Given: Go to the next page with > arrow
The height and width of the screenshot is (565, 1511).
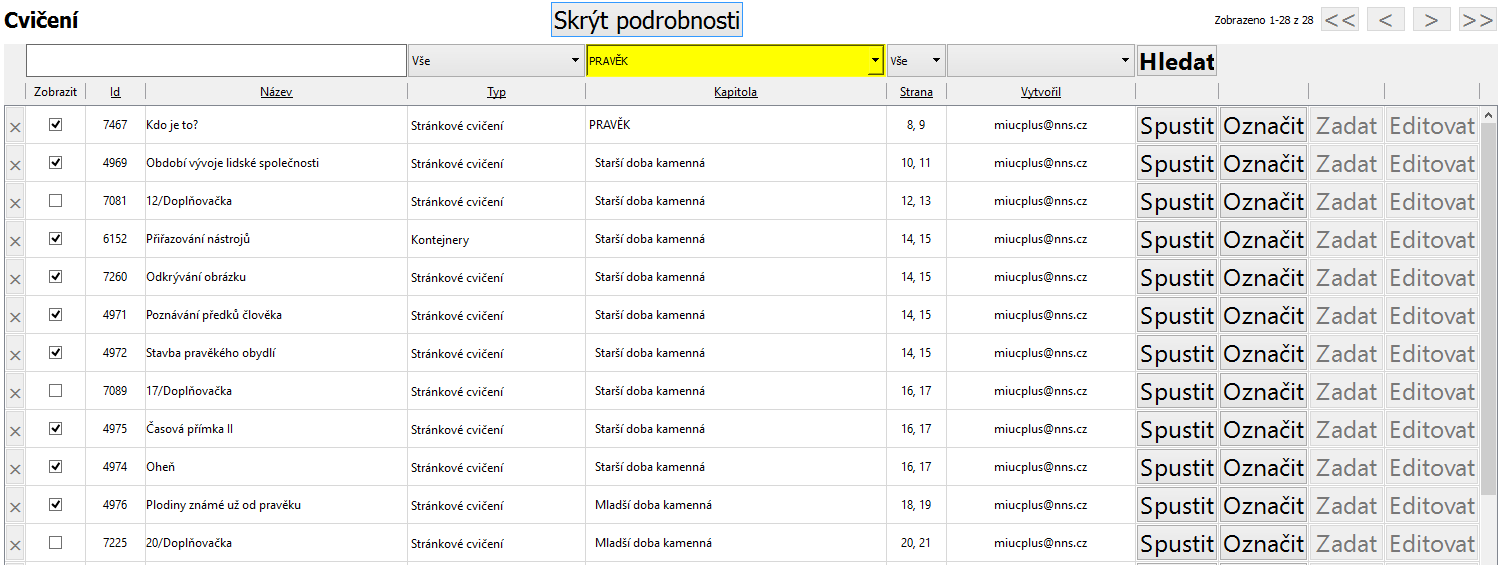Looking at the screenshot, I should tap(1431, 19).
